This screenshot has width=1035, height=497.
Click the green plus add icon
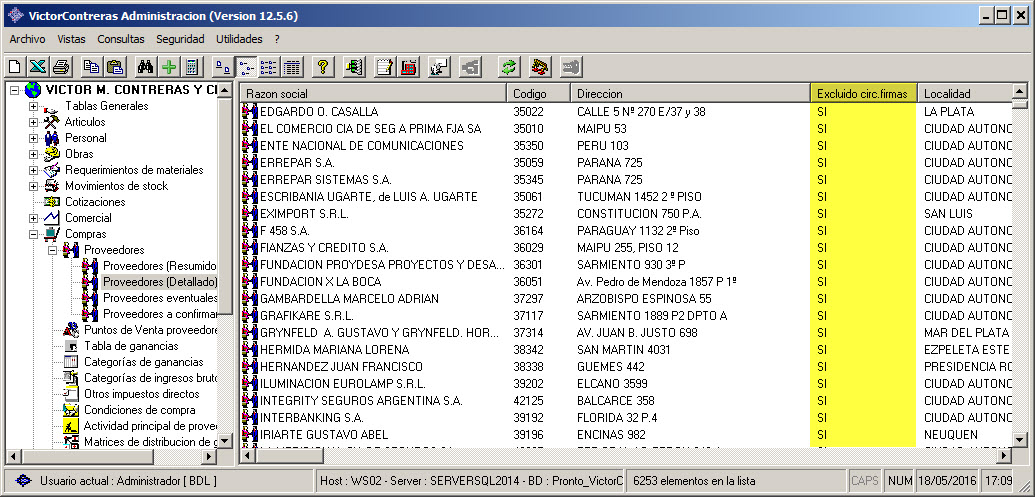(x=168, y=67)
